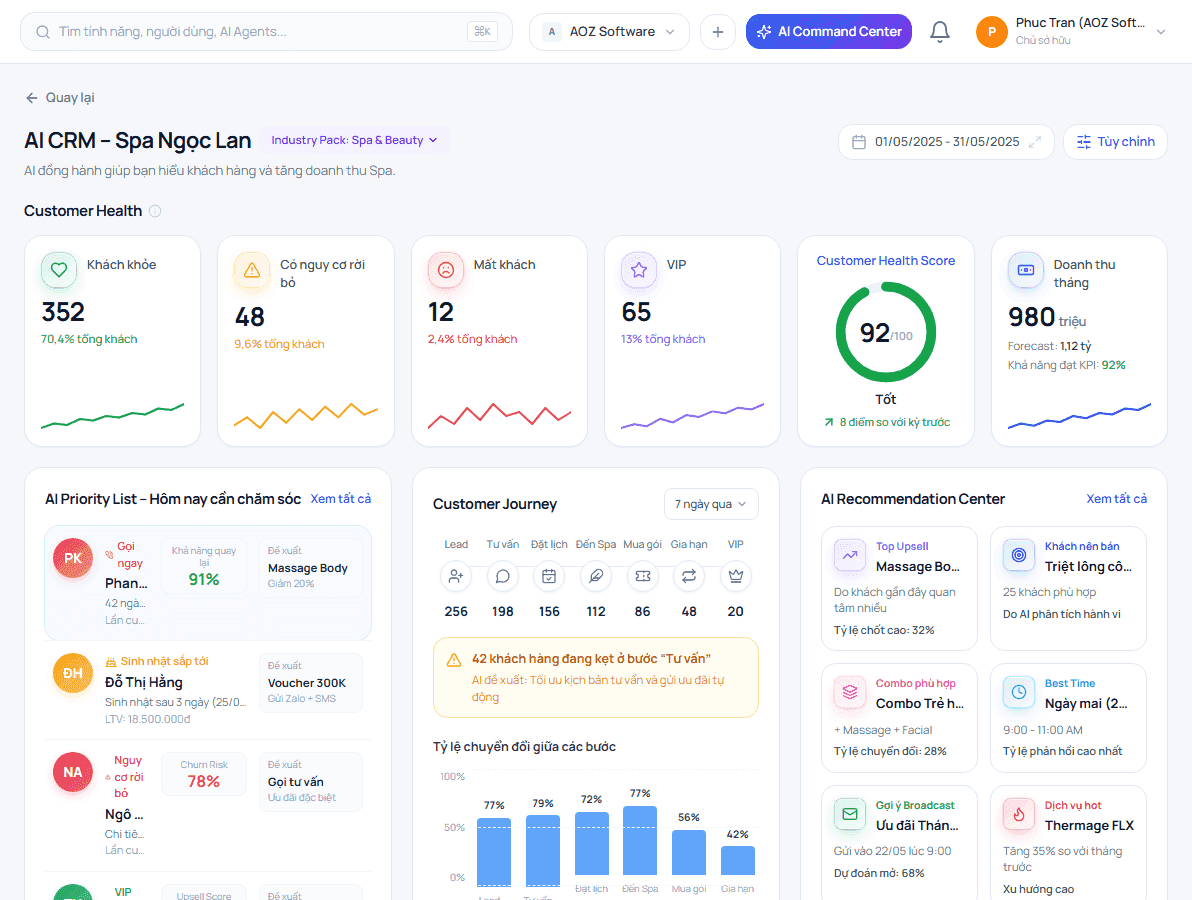Open the date range 01/05/2025 - 31/05/2025 picker
The height and width of the screenshot is (900, 1192).
tap(946, 142)
